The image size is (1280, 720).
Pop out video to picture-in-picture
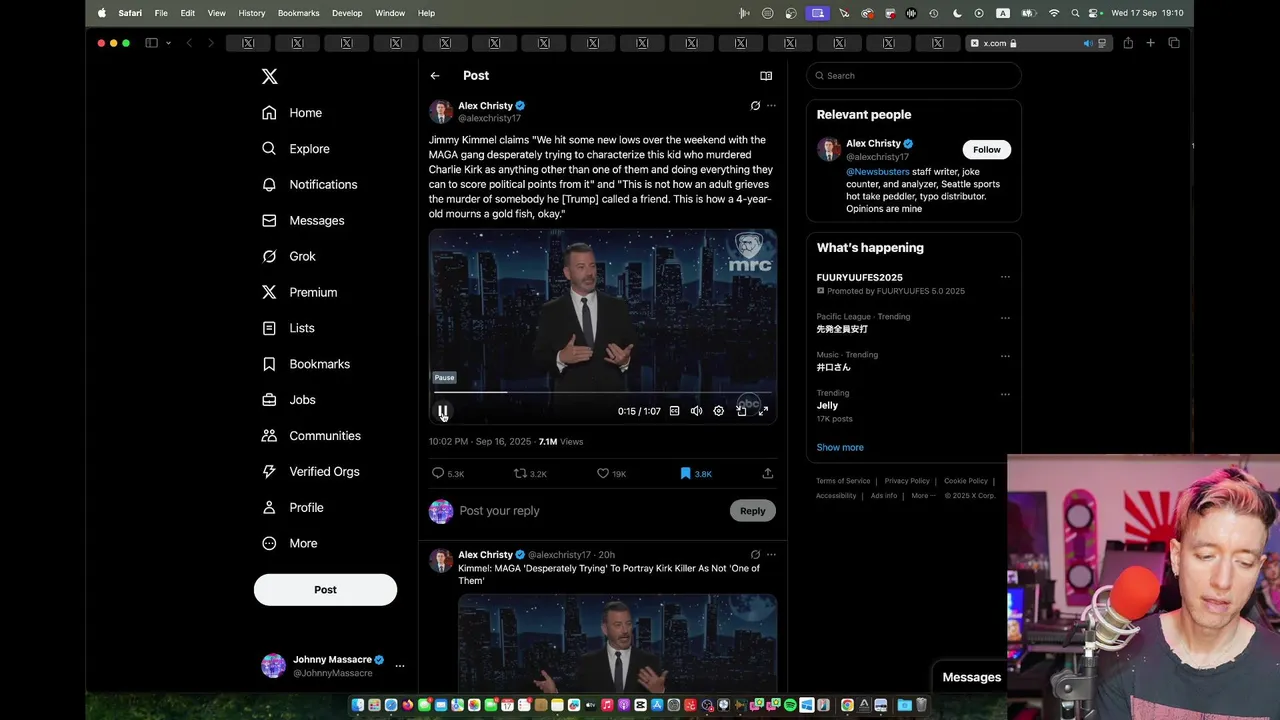741,411
